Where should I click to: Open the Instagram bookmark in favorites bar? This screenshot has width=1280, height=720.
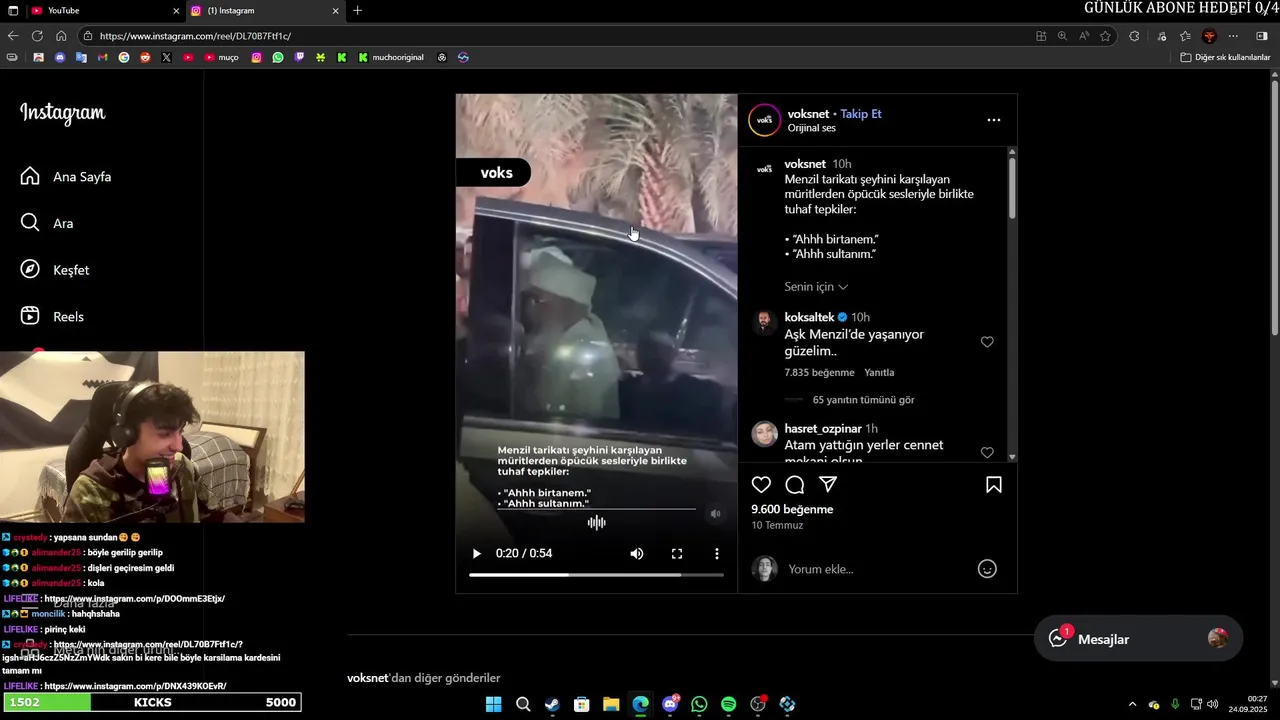(256, 57)
